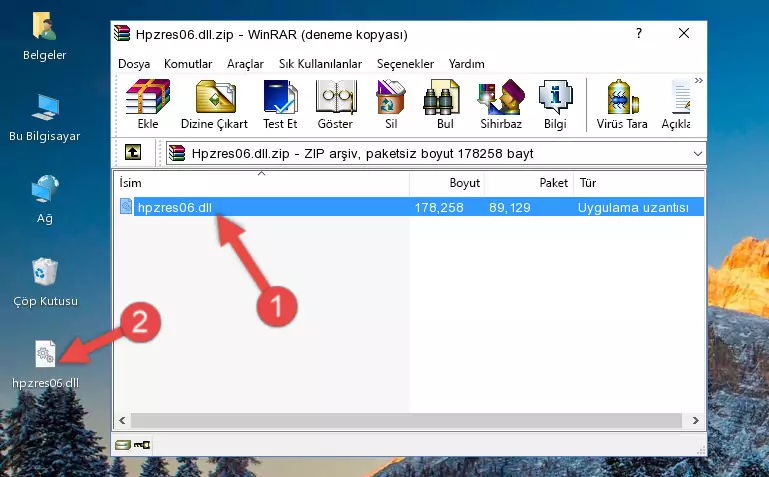This screenshot has width=769, height=477.
Task: Open the Komutlar menu
Action: click(188, 64)
